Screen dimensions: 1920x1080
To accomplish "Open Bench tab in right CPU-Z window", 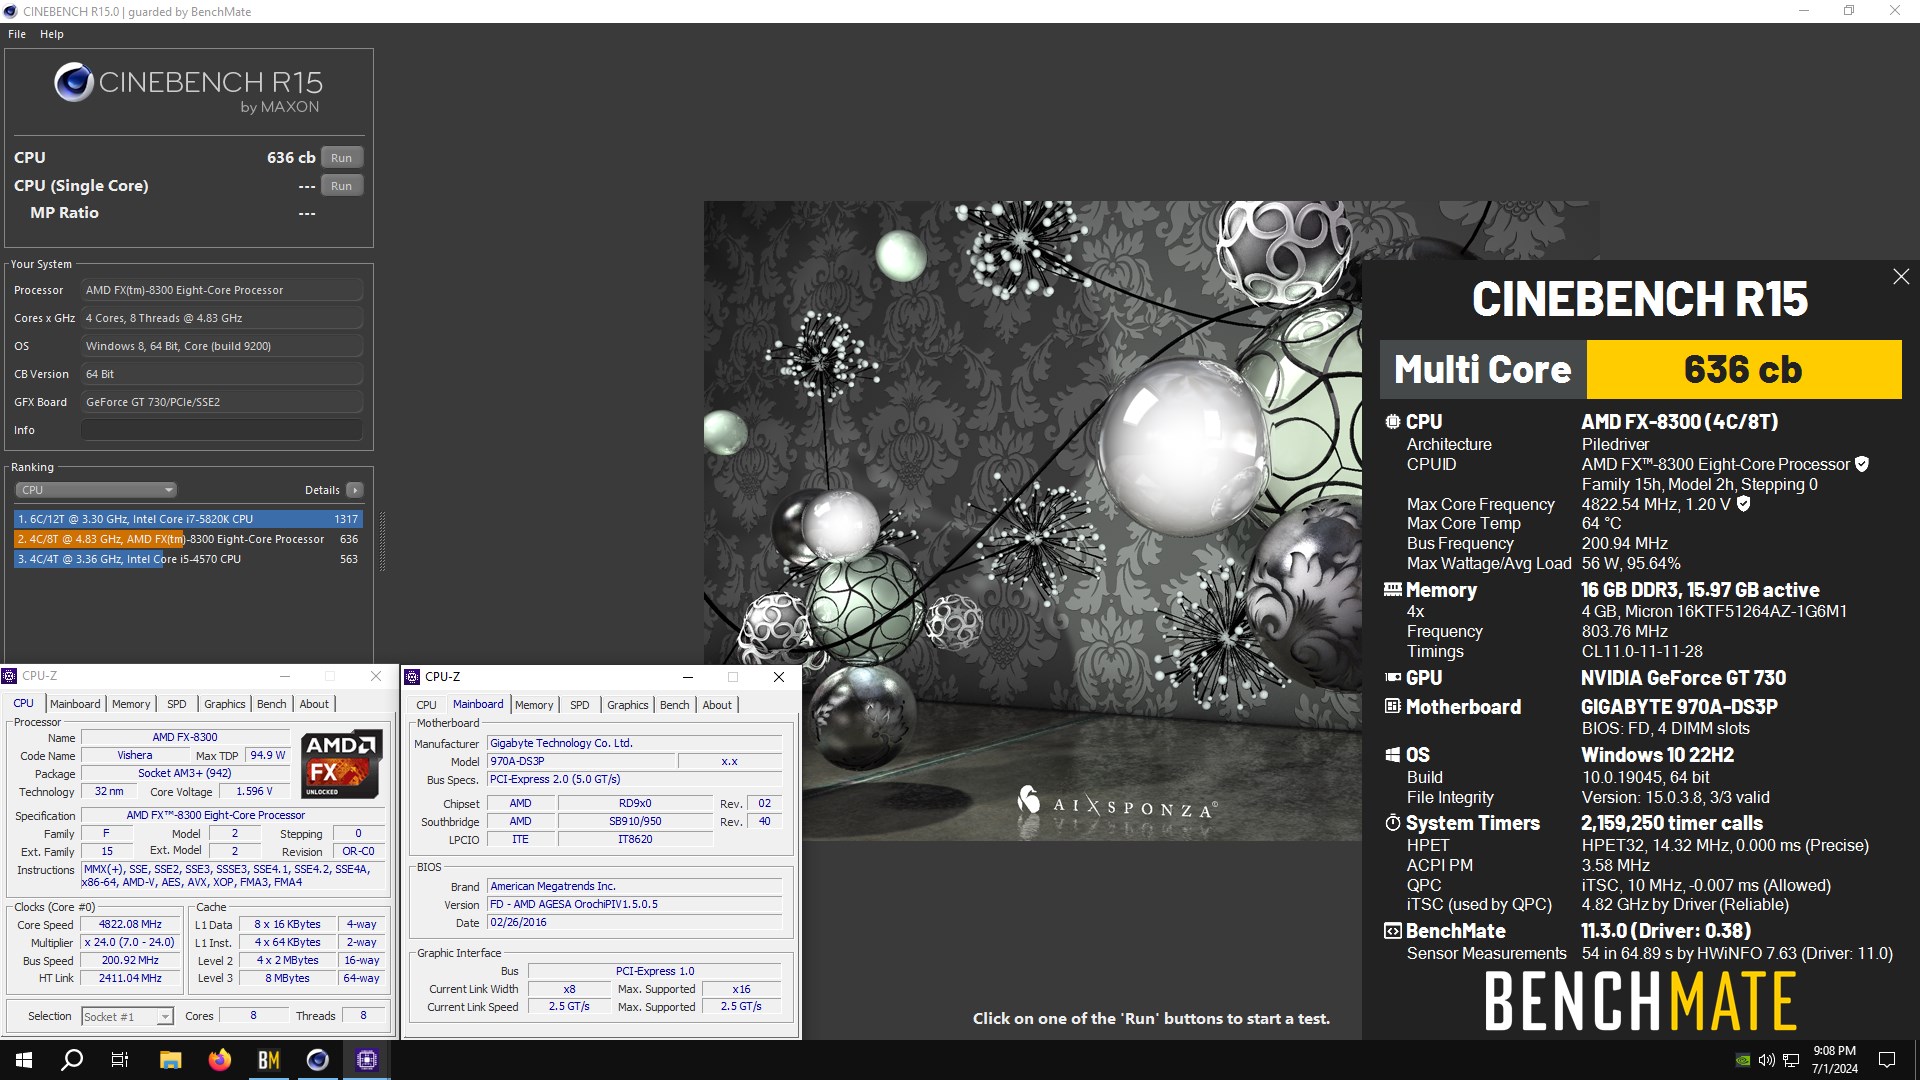I will tap(675, 705).
